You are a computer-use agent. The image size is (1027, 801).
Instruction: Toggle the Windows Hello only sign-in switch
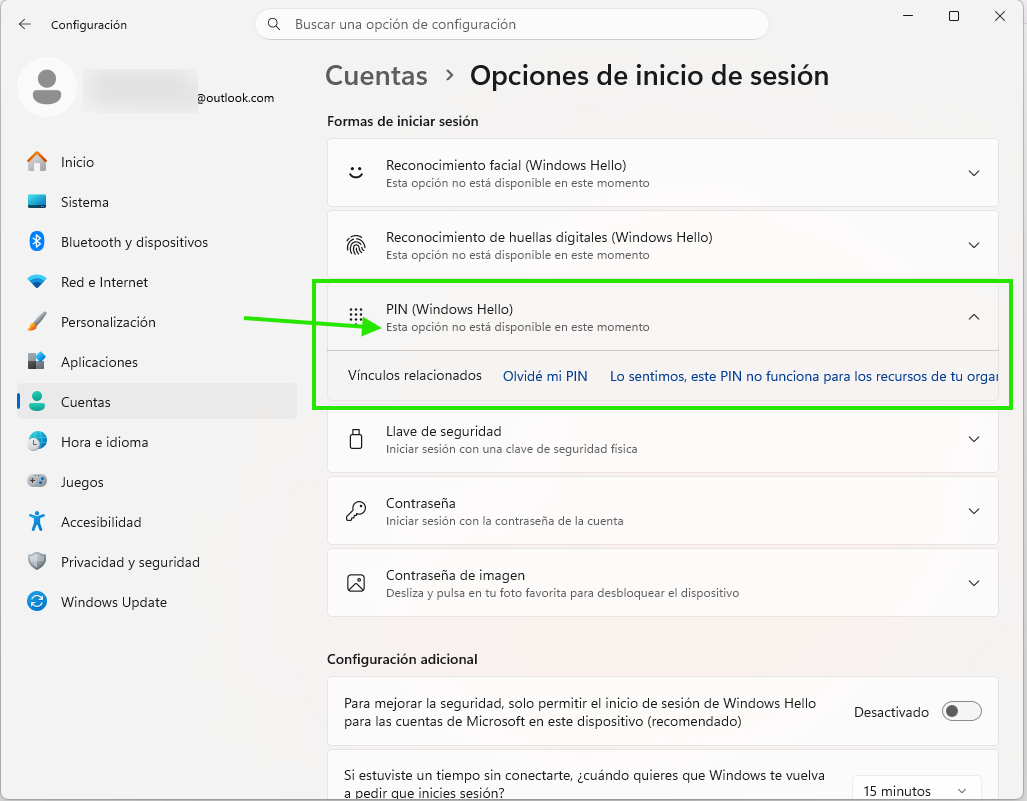pyautogui.click(x=962, y=711)
